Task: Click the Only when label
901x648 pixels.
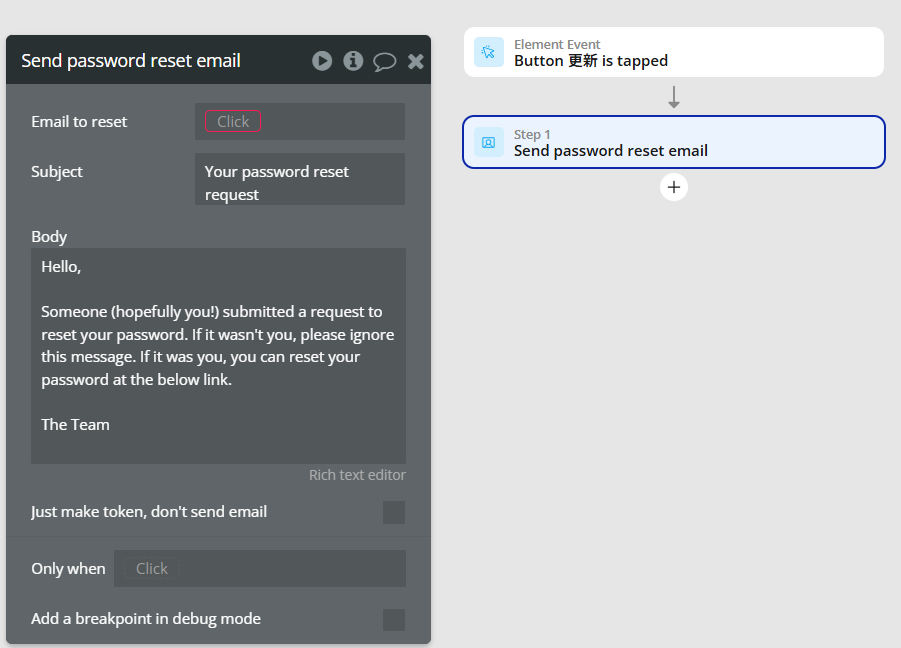Action: point(68,569)
